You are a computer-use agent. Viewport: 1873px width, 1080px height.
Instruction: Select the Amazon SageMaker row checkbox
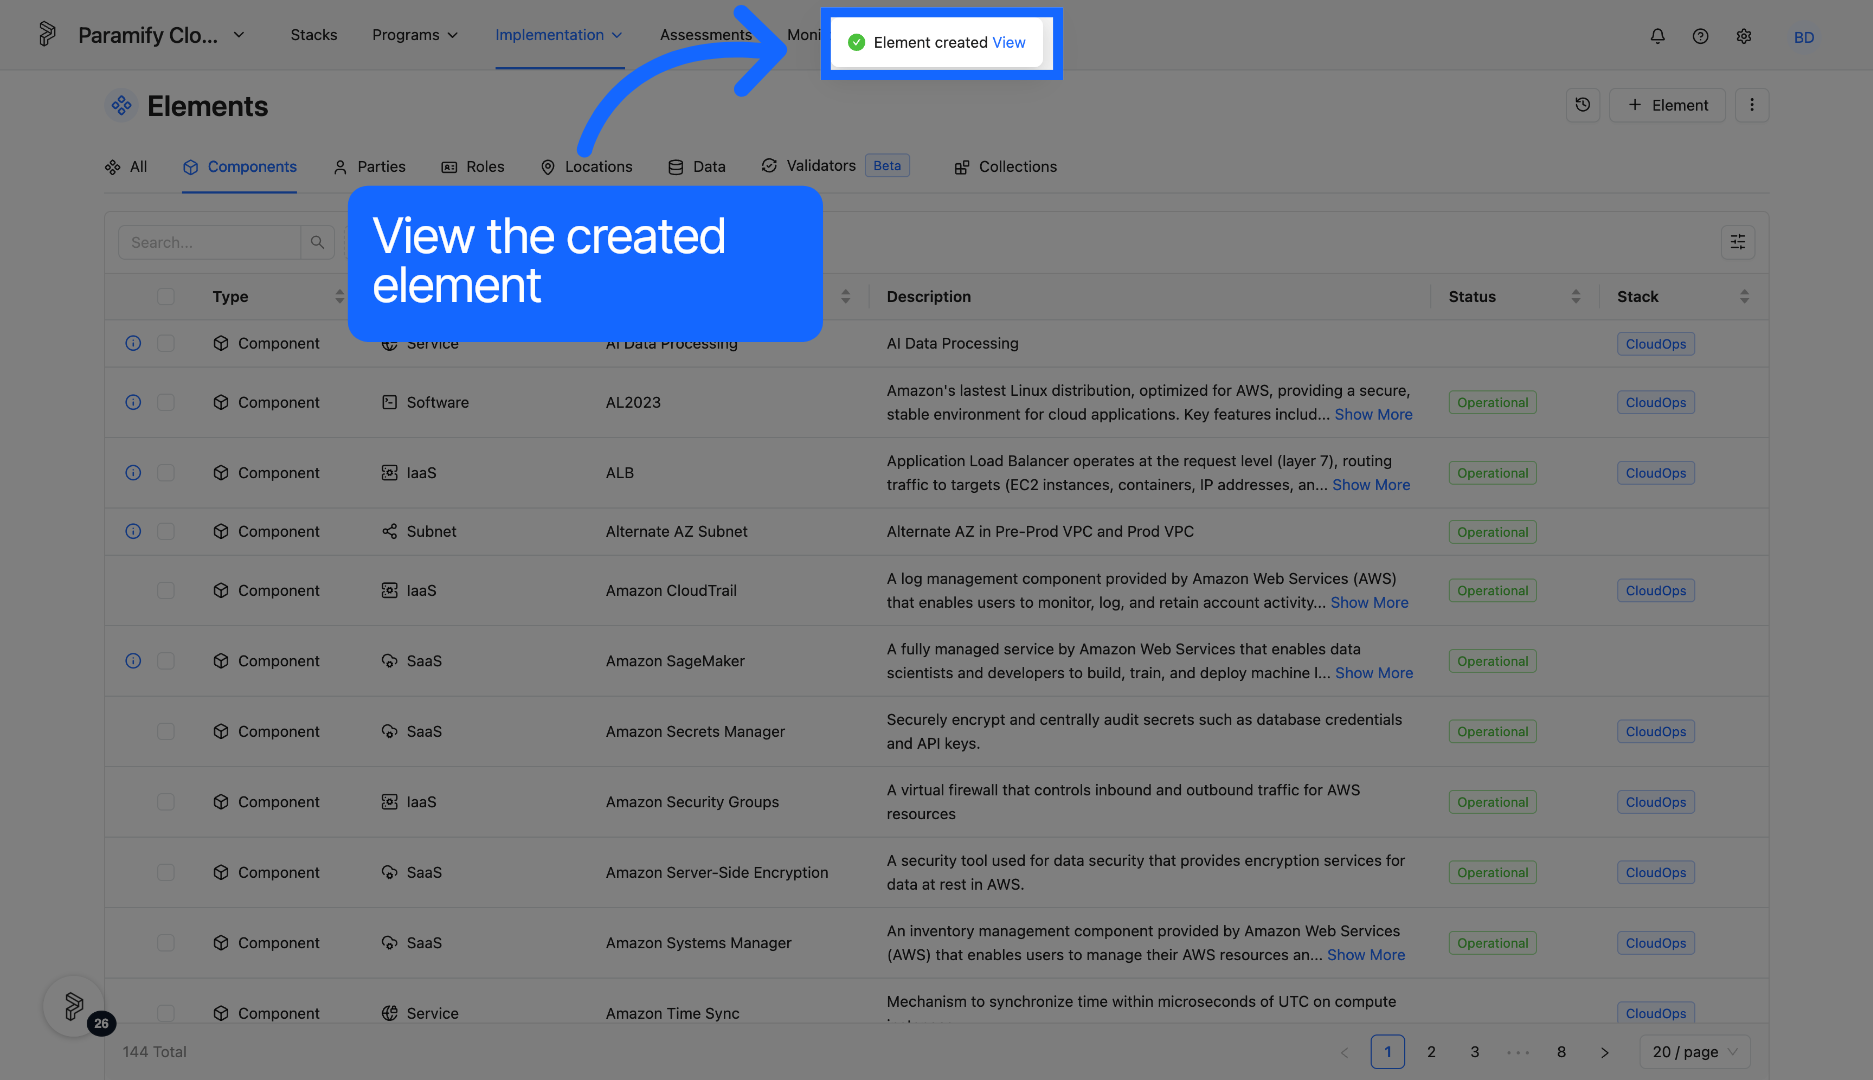[166, 661]
